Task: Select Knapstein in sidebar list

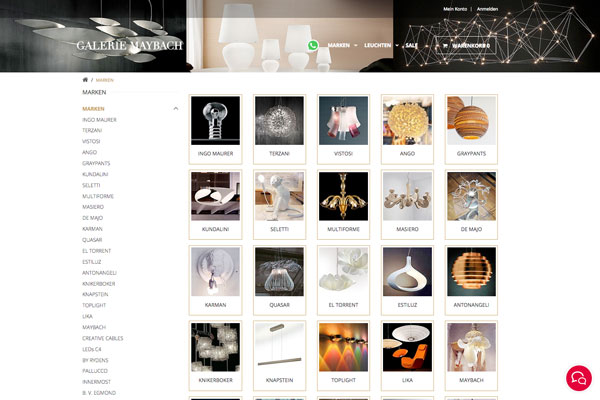Action: [x=95, y=294]
